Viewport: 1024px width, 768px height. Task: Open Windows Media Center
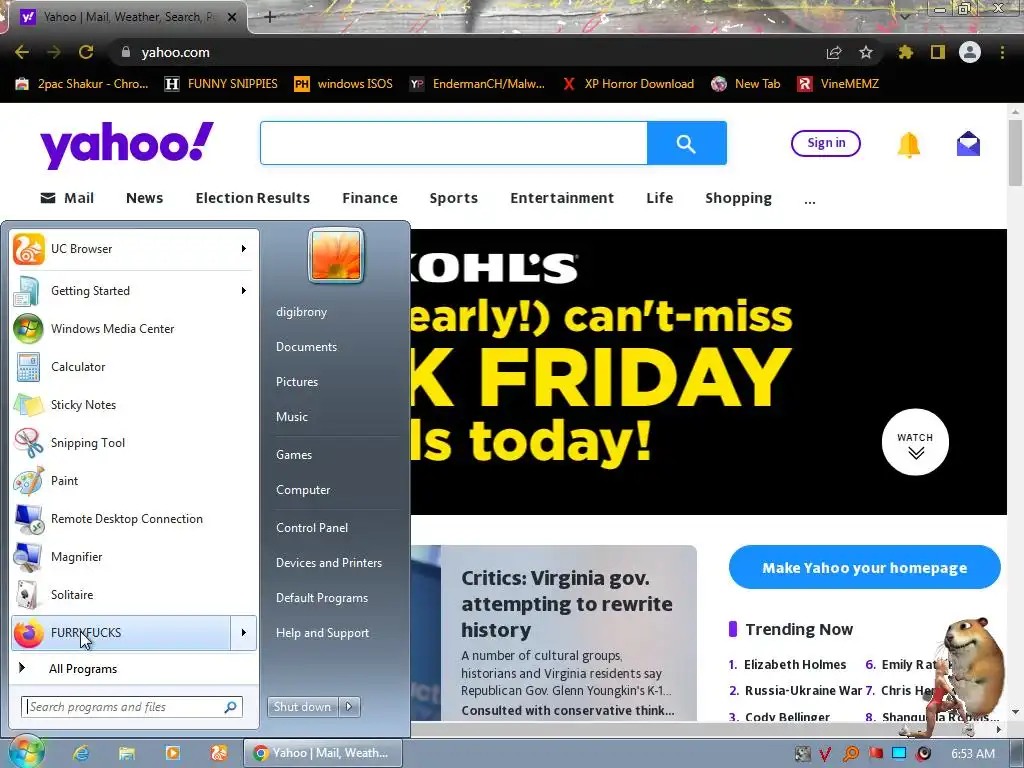134,328
